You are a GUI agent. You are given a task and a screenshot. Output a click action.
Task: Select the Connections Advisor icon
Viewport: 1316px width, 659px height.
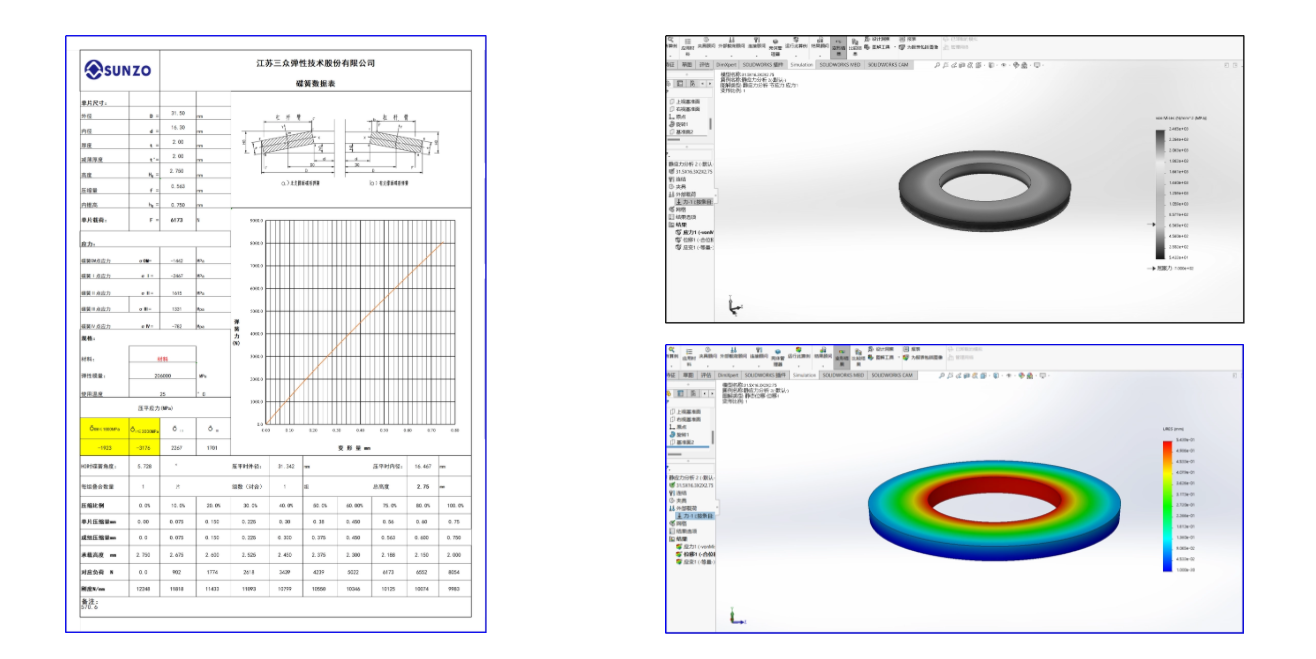click(x=756, y=44)
